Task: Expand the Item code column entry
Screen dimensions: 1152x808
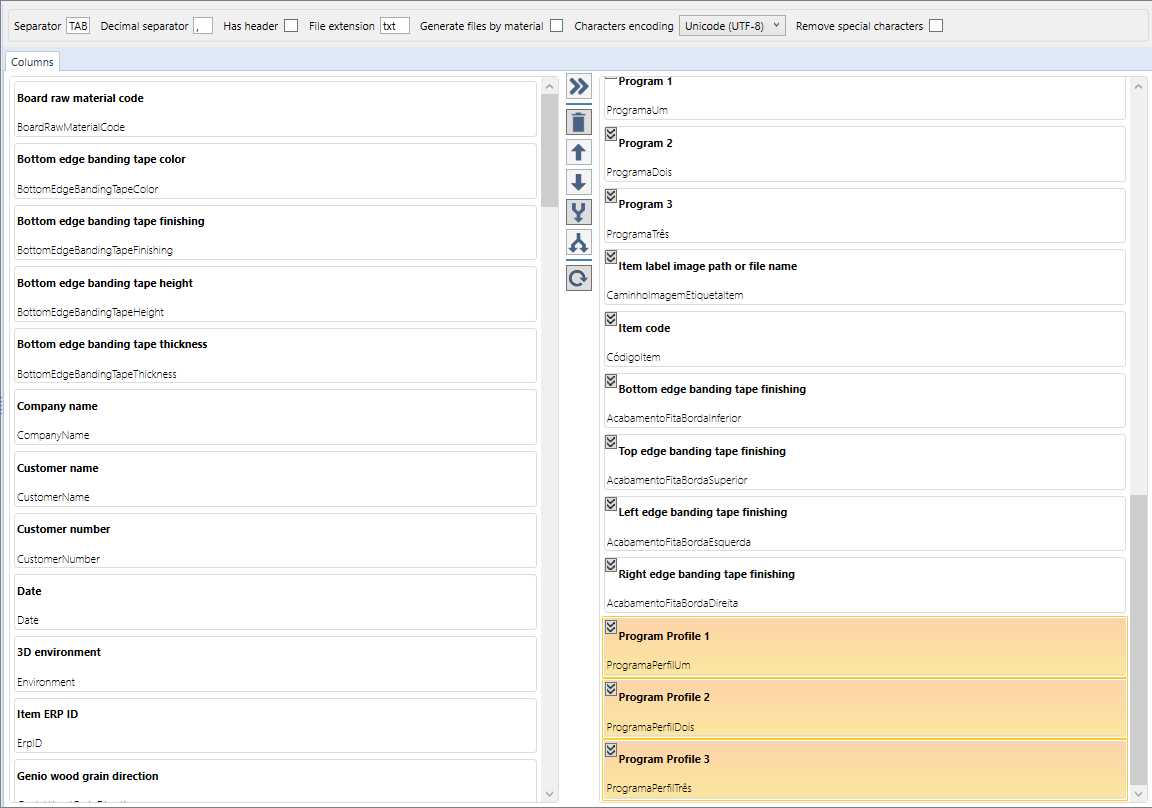Action: tap(611, 319)
